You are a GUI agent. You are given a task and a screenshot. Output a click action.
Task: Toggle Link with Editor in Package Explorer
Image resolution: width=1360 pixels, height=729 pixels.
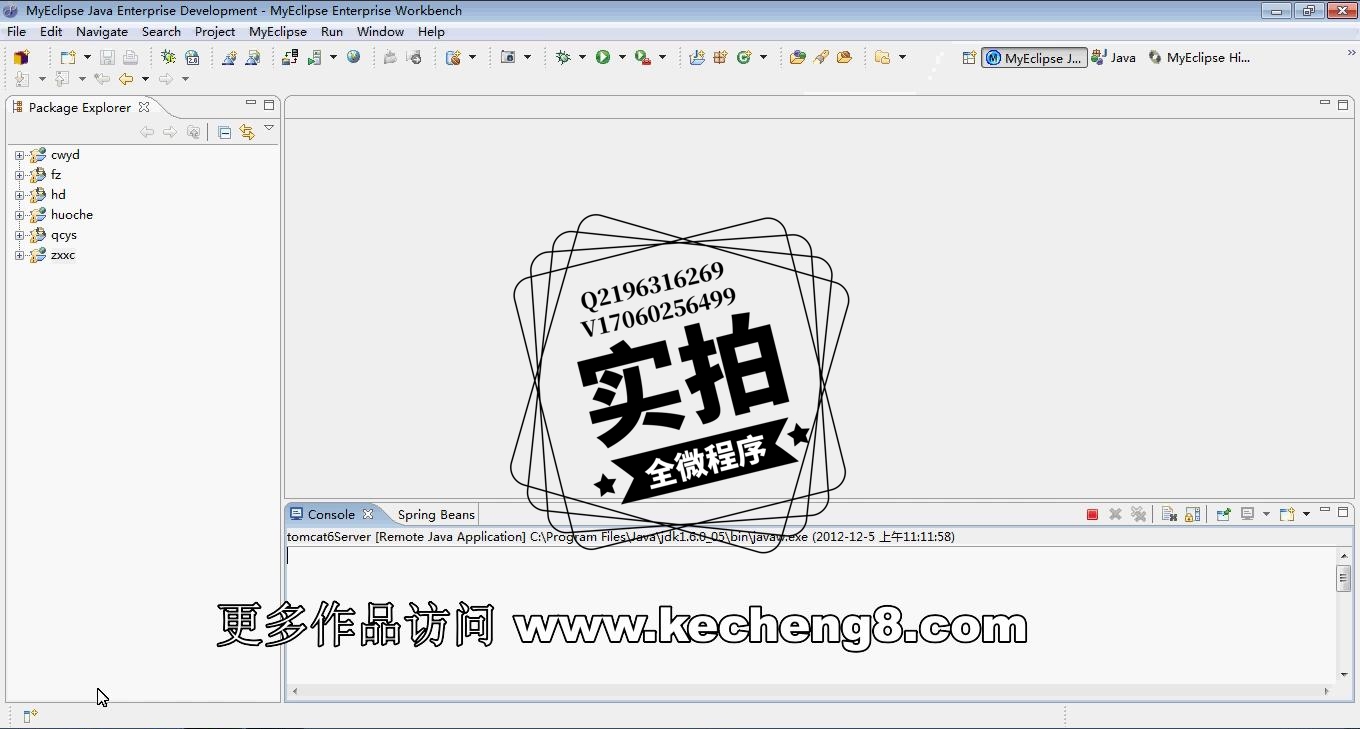pos(247,132)
